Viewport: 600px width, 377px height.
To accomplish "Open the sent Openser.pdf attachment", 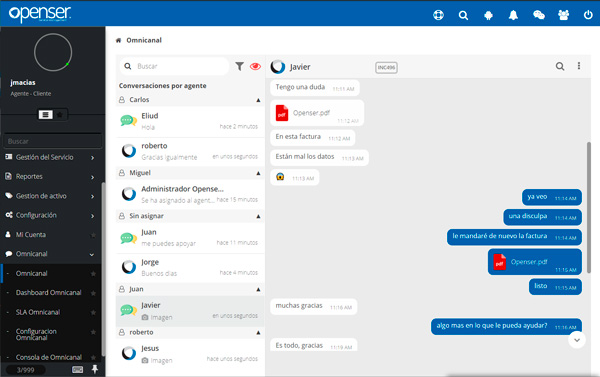I will [535, 262].
